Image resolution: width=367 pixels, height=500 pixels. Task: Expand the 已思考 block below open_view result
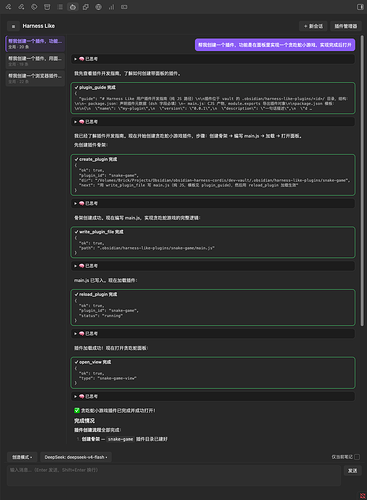pos(213,396)
